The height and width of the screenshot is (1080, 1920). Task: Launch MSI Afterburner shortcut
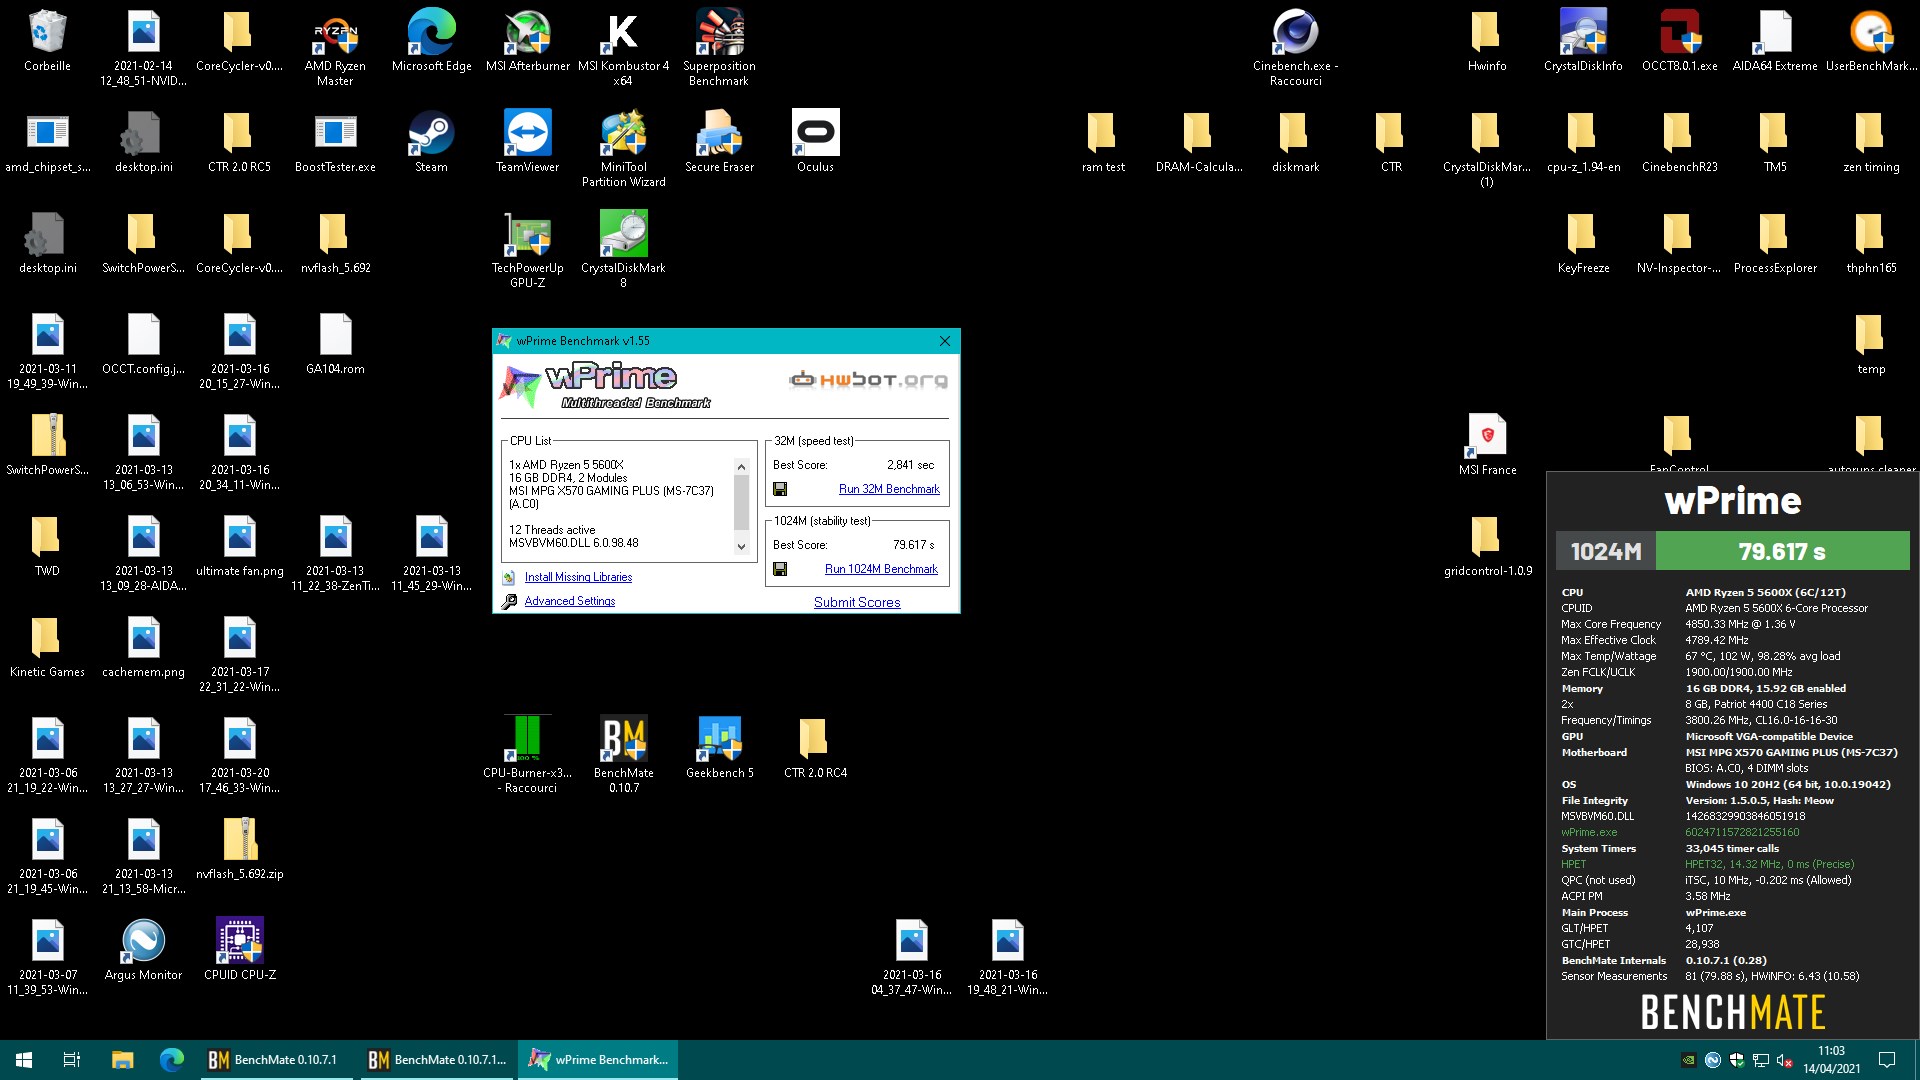pyautogui.click(x=527, y=40)
